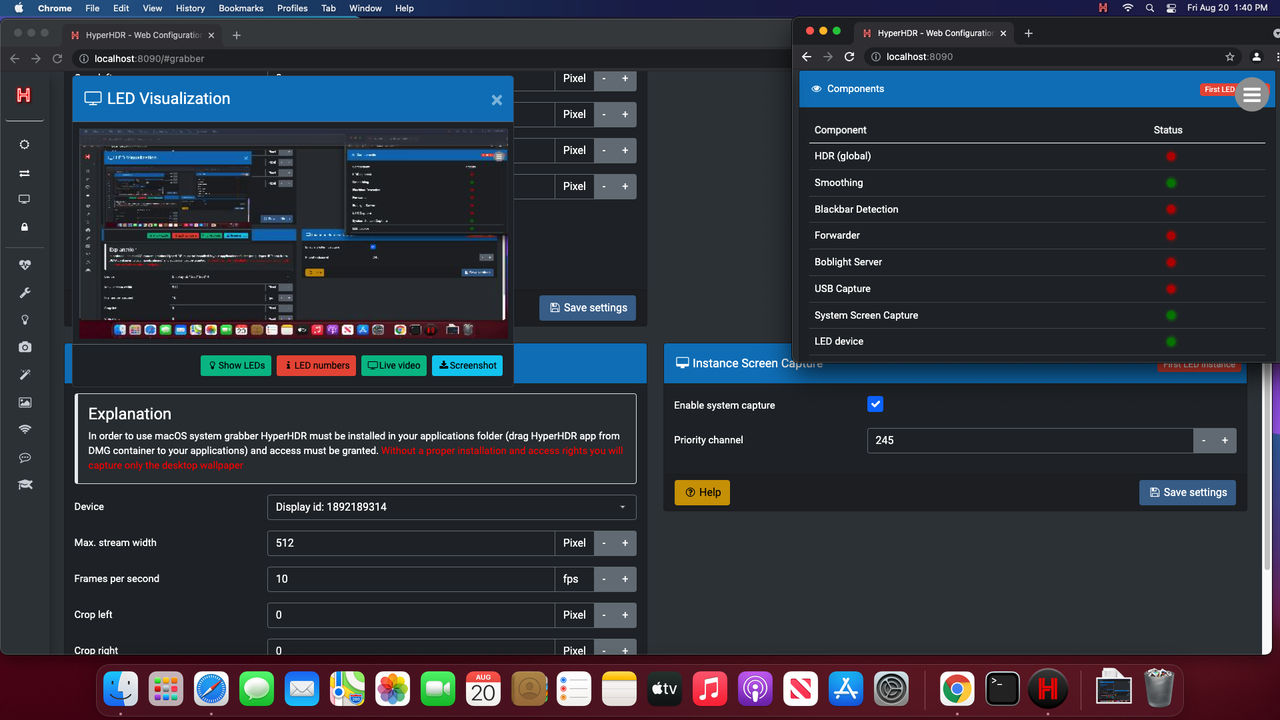Click the sidebar wrench icon

click(25, 293)
